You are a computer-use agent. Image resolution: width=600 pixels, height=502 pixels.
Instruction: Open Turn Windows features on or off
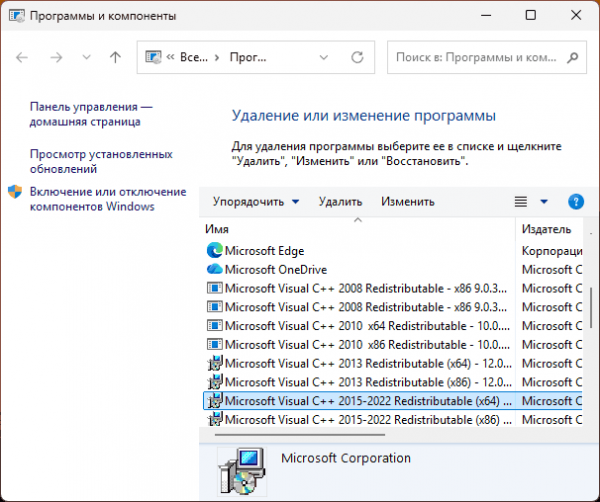point(108,199)
